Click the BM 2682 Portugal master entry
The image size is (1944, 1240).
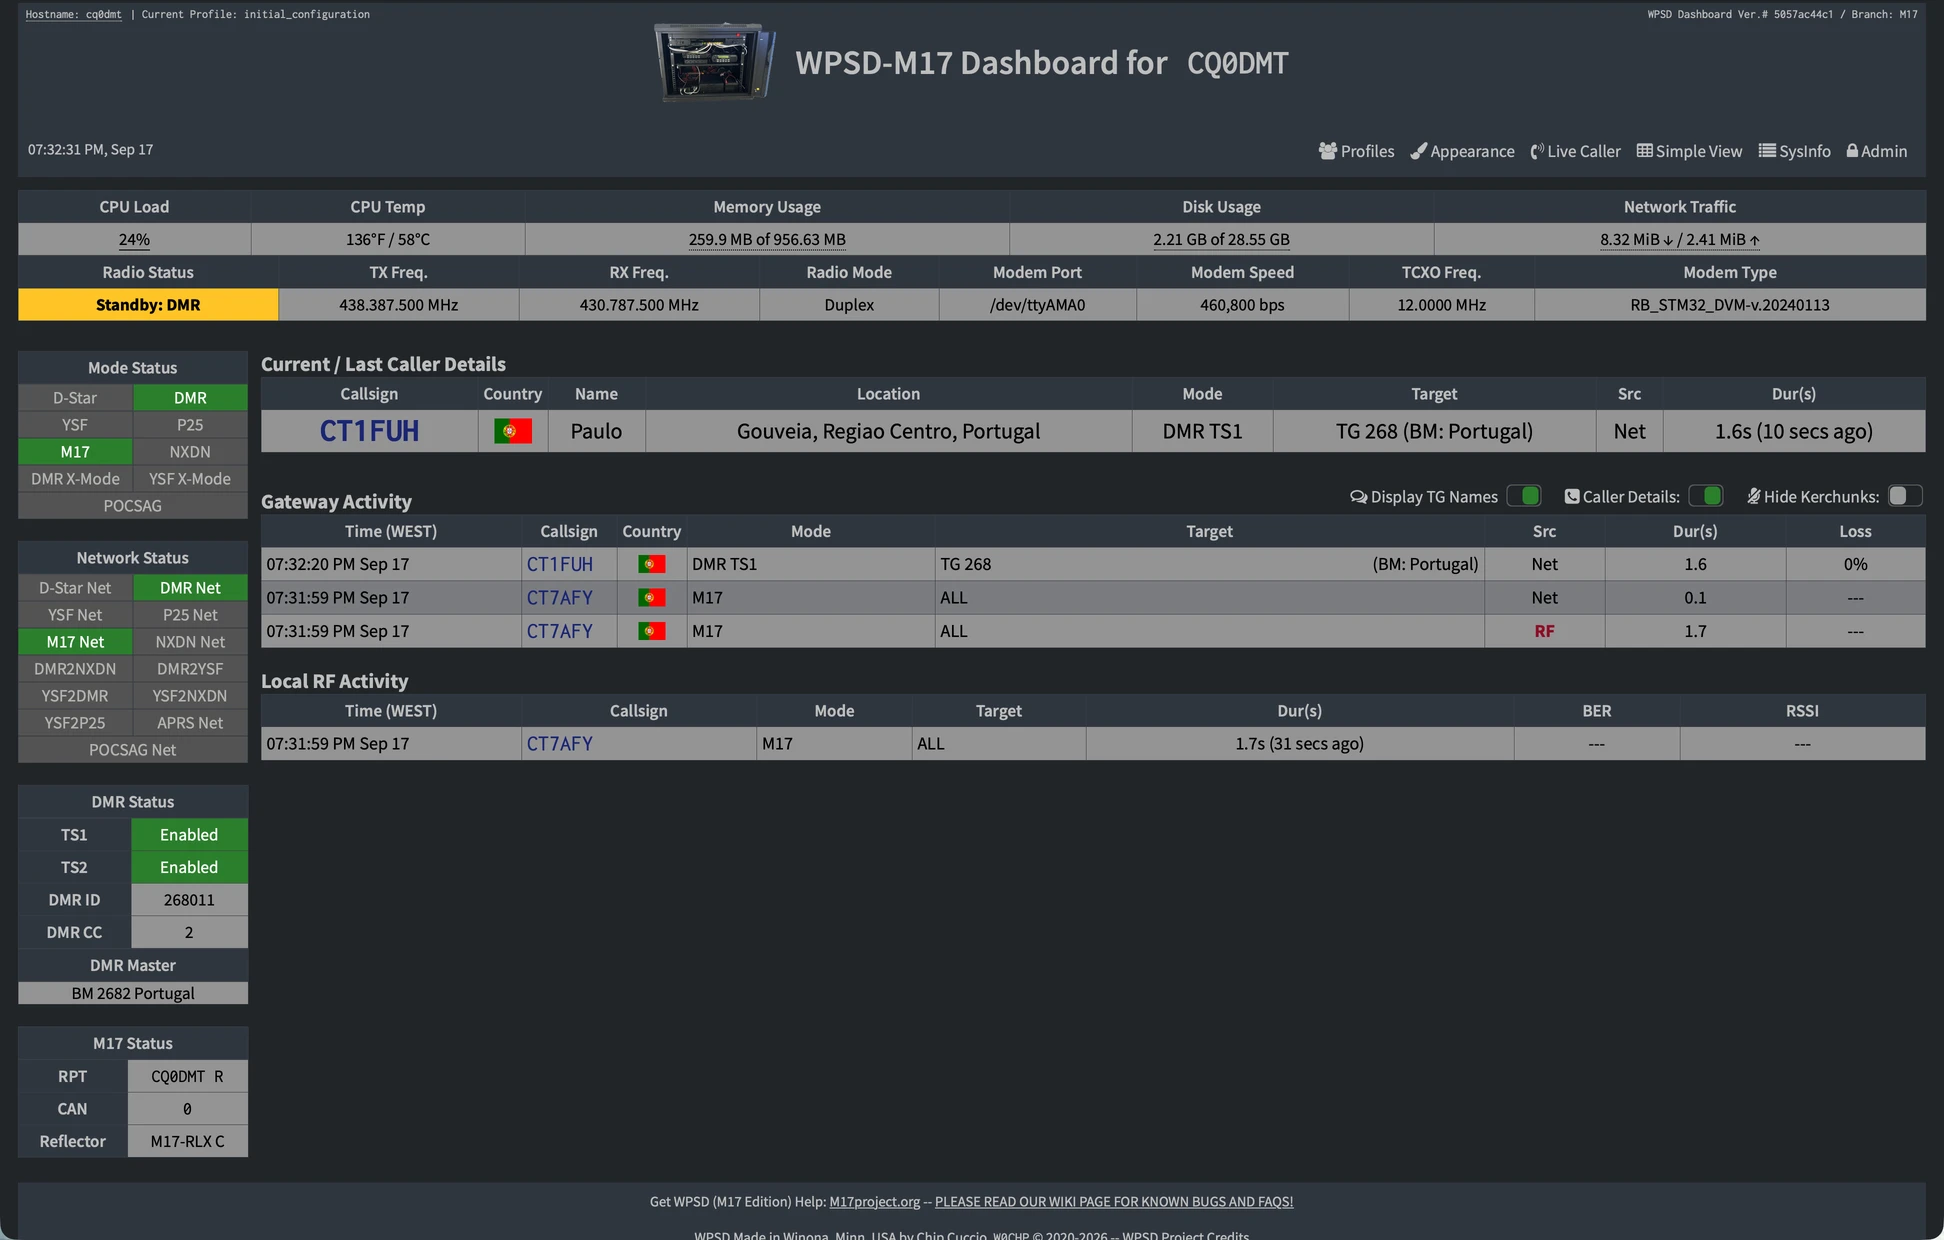coord(133,993)
